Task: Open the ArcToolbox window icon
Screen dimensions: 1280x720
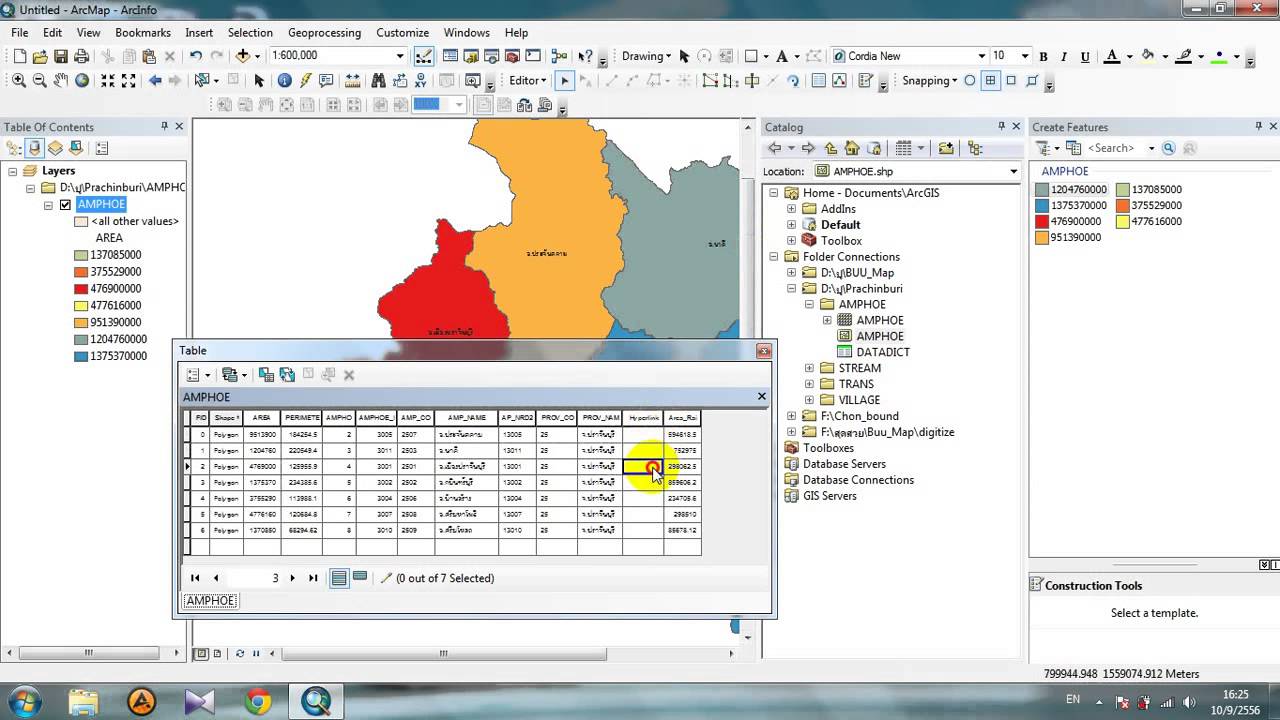Action: [x=512, y=56]
